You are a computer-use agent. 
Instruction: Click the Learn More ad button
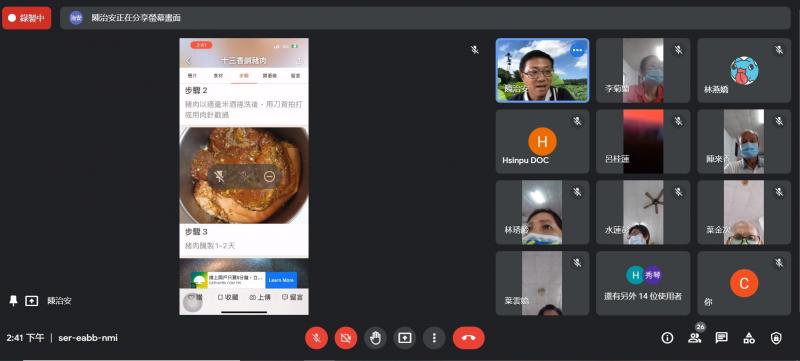tap(281, 280)
